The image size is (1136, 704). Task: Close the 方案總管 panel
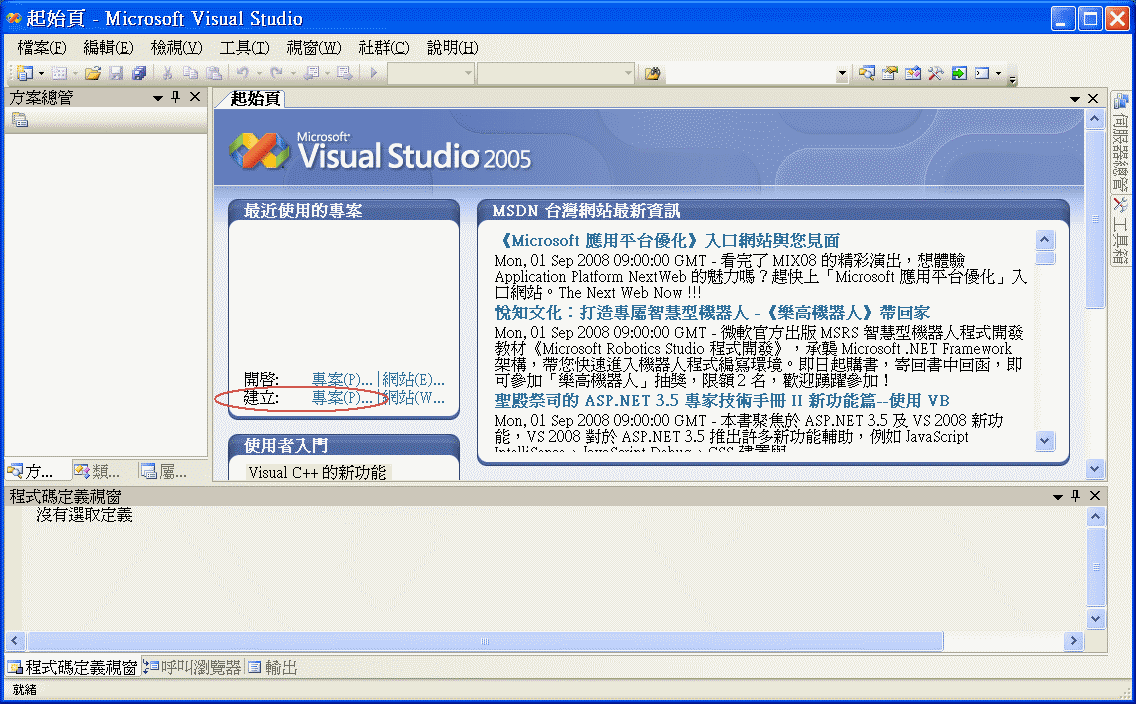tap(195, 97)
